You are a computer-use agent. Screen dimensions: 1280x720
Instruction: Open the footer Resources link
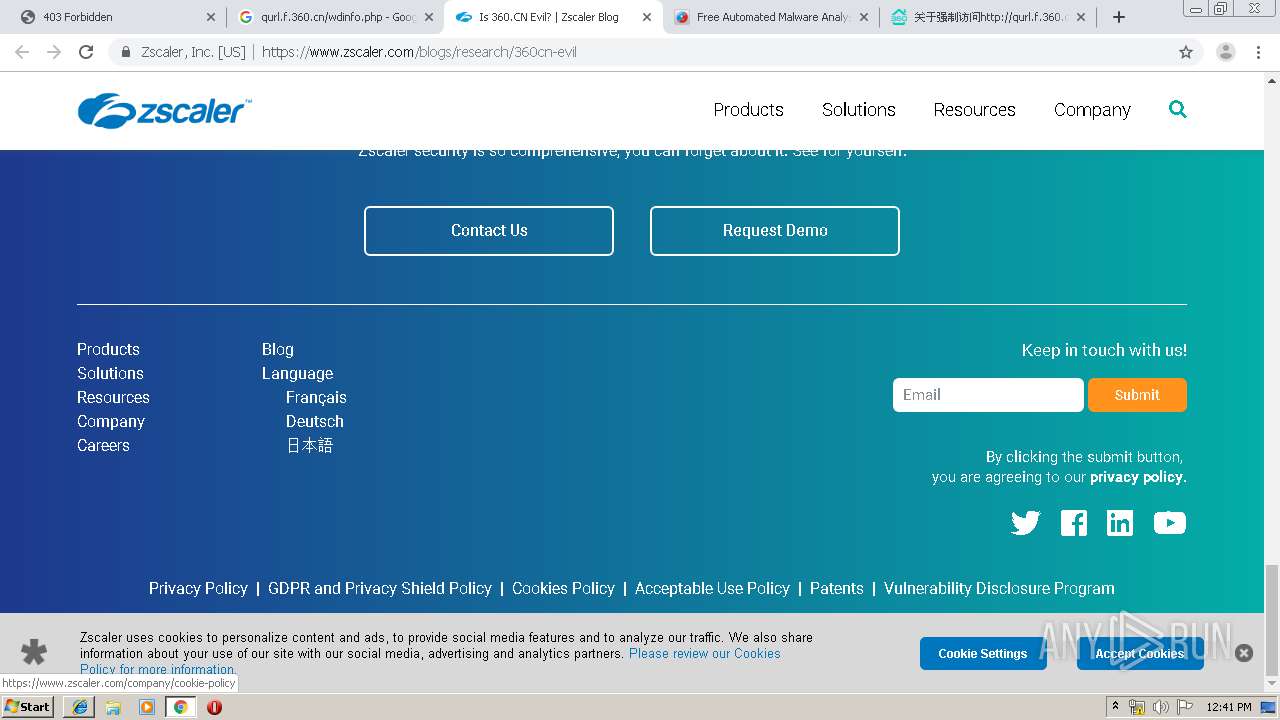[x=113, y=397]
